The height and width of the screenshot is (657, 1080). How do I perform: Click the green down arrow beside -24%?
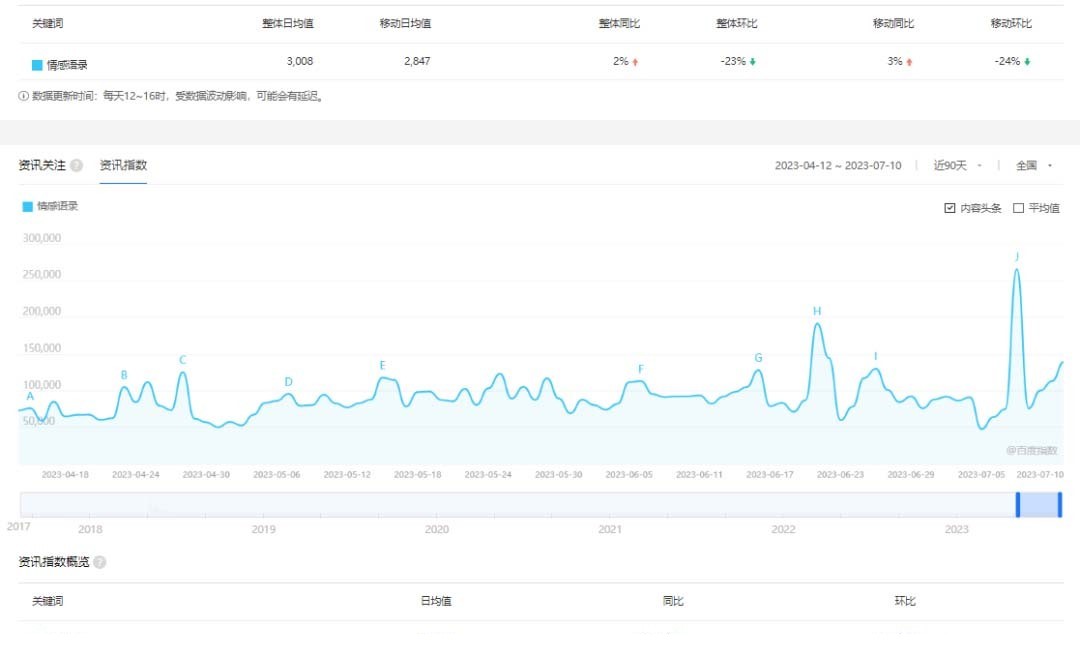[1027, 62]
